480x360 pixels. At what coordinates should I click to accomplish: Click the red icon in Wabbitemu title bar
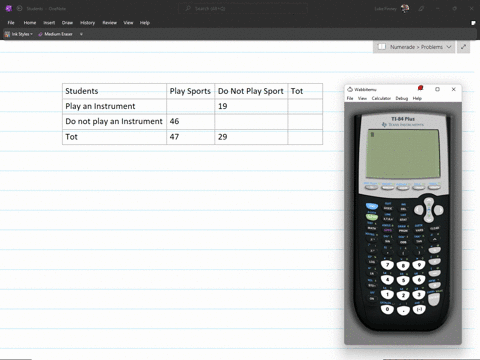tap(420, 88)
